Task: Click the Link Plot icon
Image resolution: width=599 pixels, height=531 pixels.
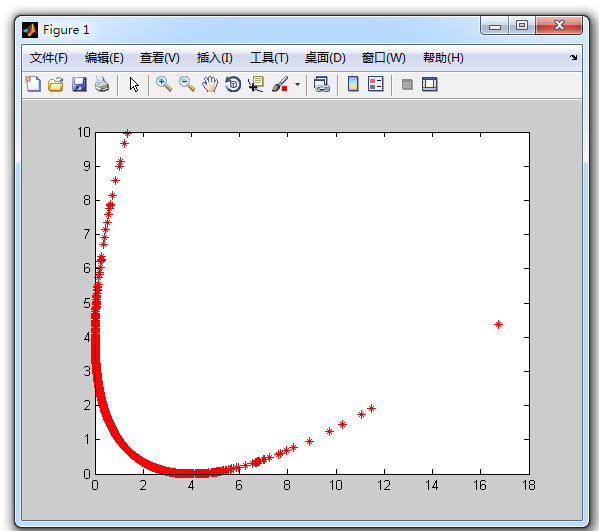Action: coord(321,84)
